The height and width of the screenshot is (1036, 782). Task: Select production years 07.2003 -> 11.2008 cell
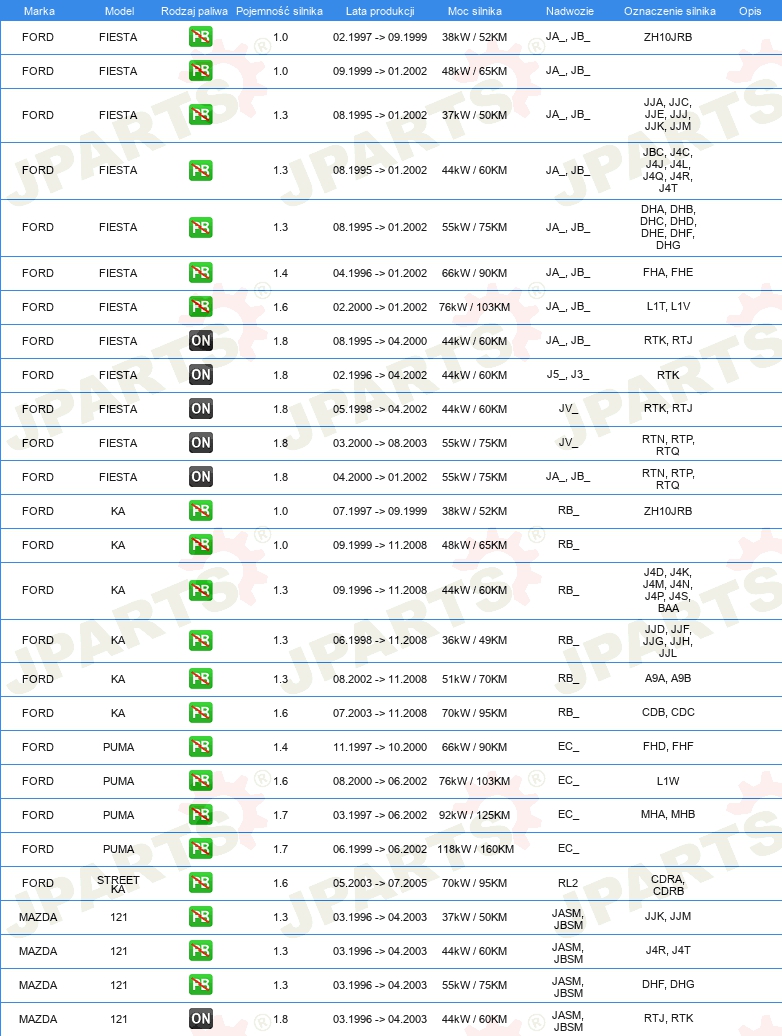(x=380, y=713)
